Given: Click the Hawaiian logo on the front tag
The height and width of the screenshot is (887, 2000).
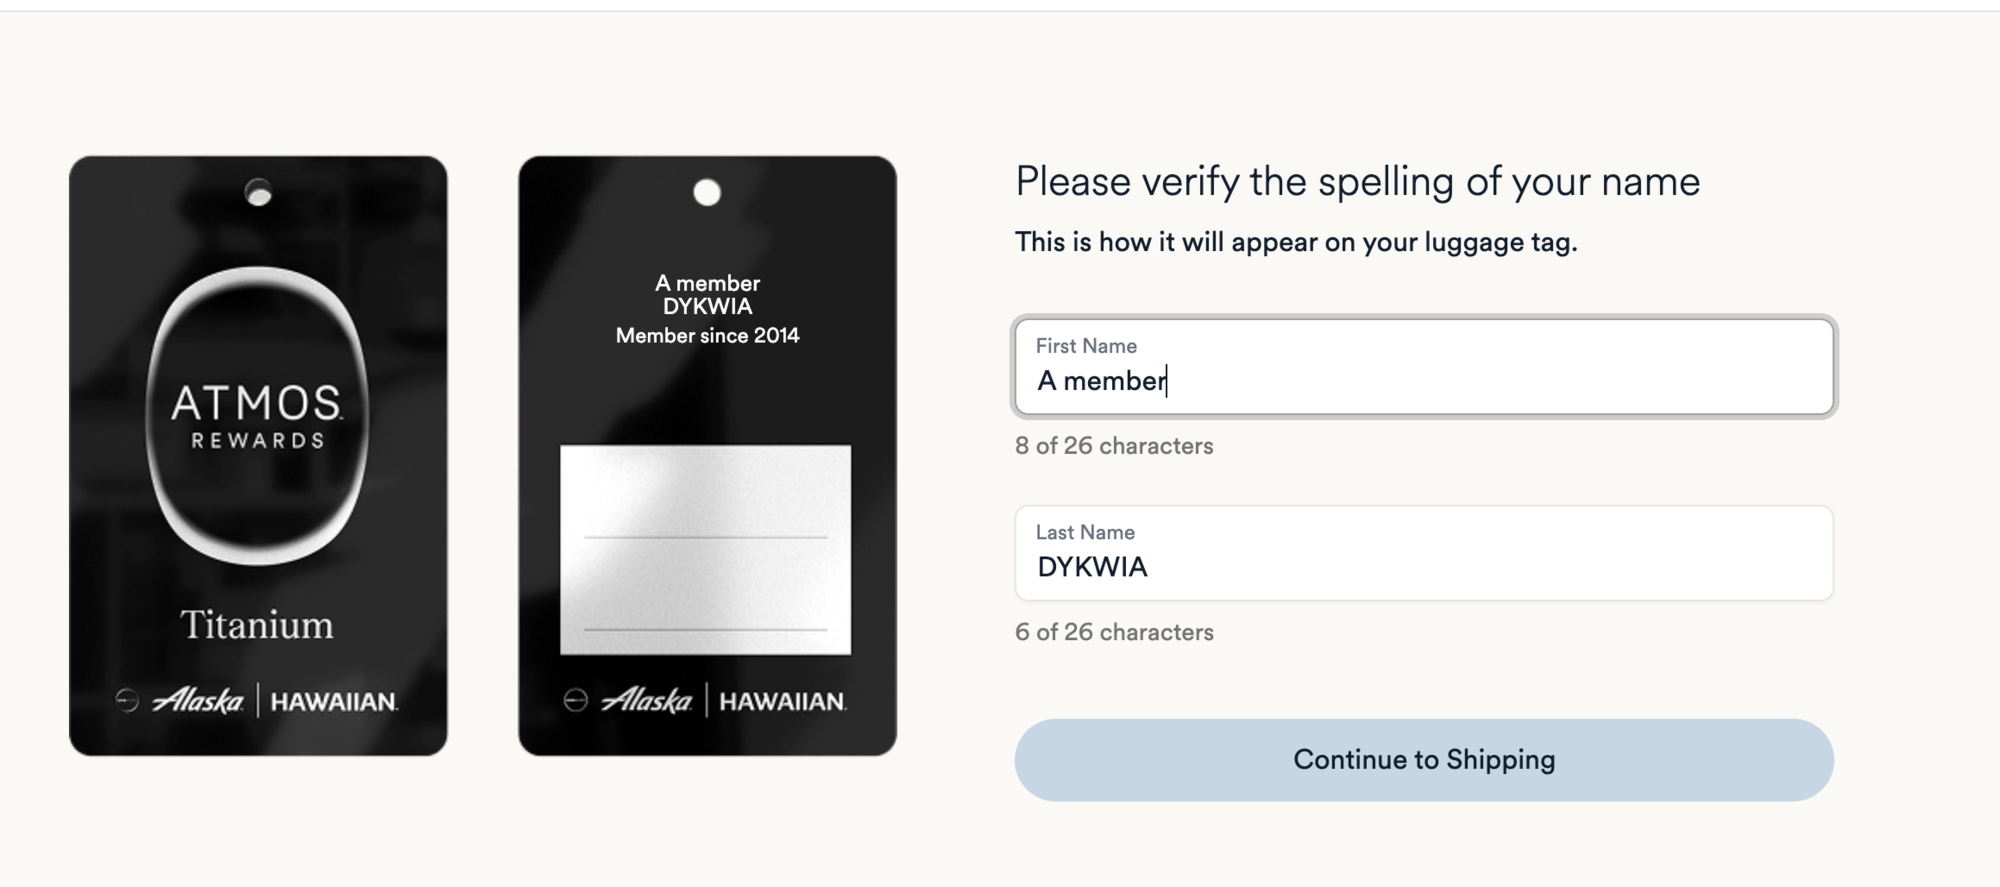Looking at the screenshot, I should click(x=334, y=702).
